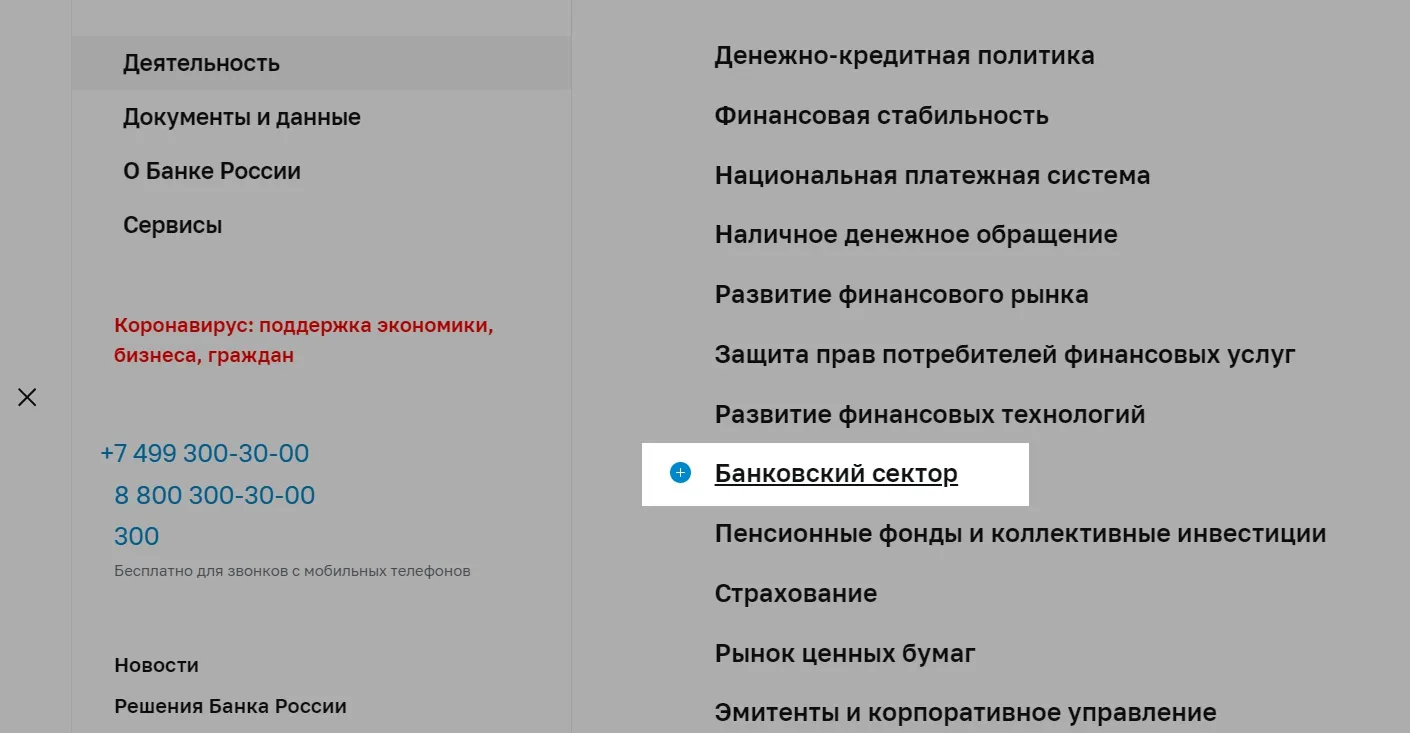
Task: Open the Страхование item
Action: click(x=796, y=594)
